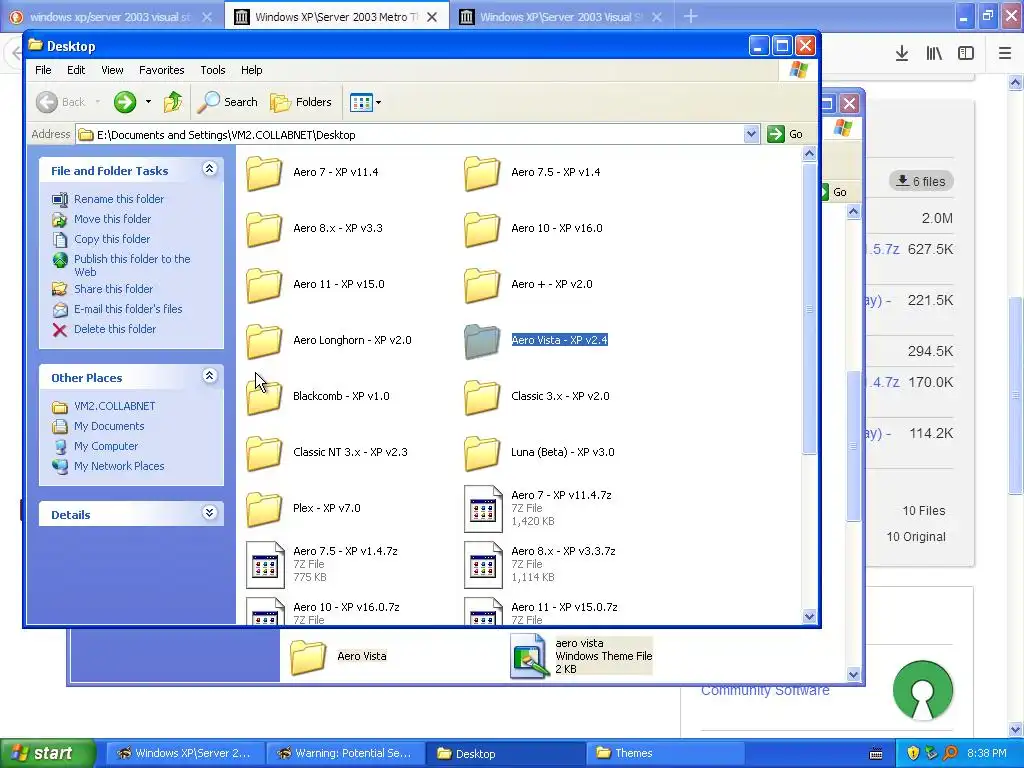
Task: Select Aero + - XP v2.0 folder icon
Action: pyautogui.click(x=482, y=285)
